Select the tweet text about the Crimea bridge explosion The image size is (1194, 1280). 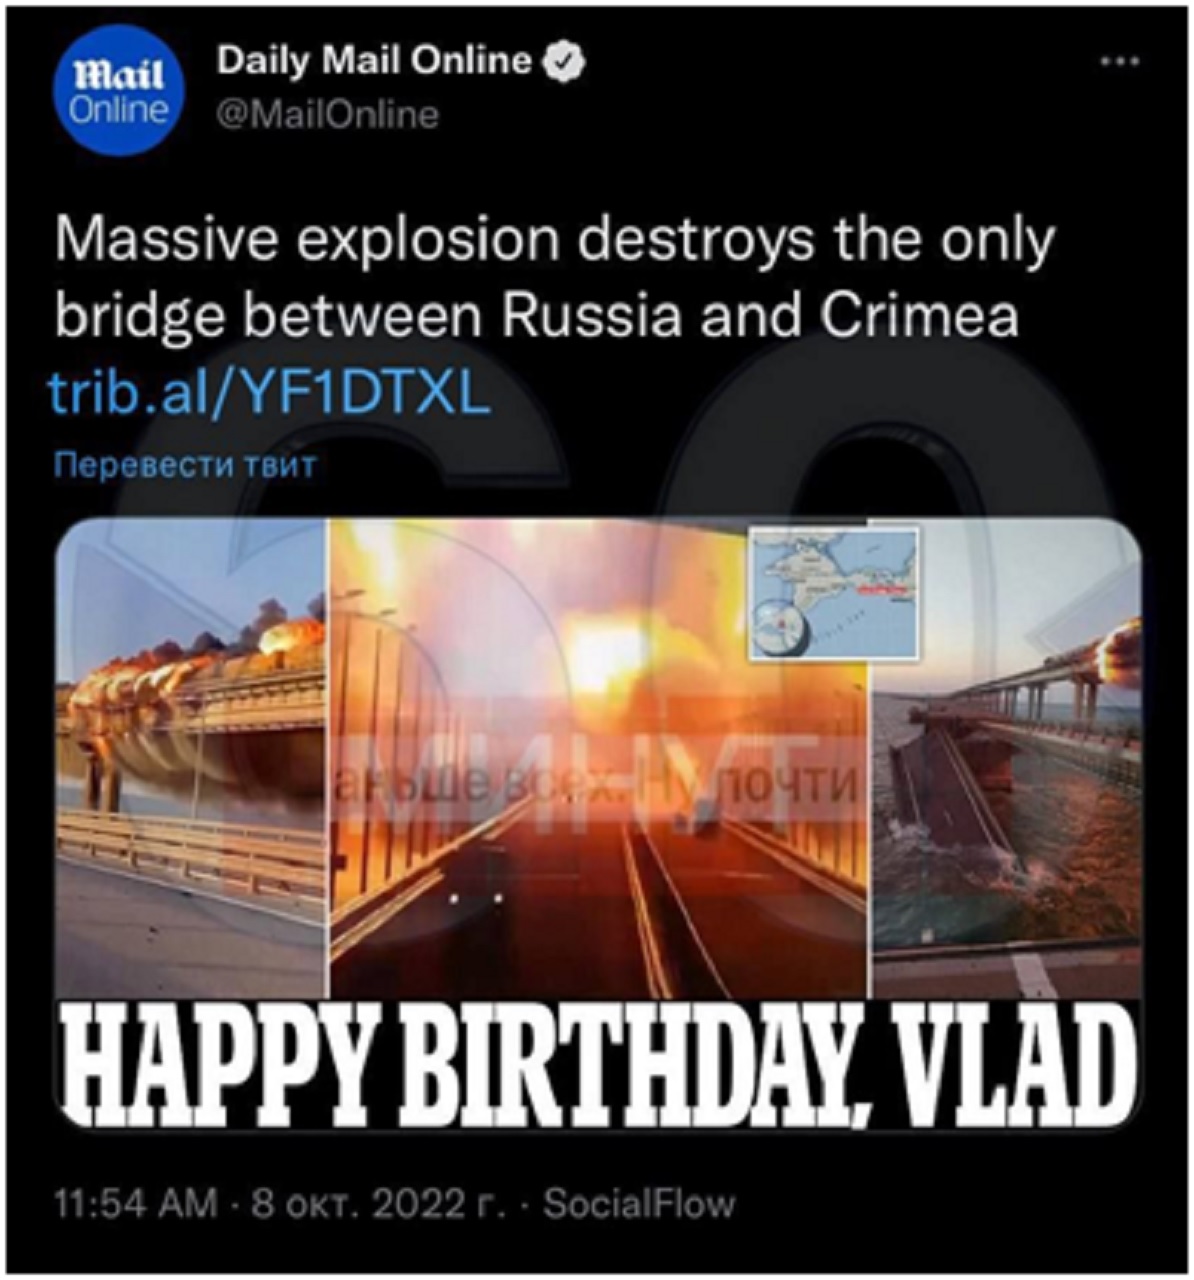pos(554,277)
